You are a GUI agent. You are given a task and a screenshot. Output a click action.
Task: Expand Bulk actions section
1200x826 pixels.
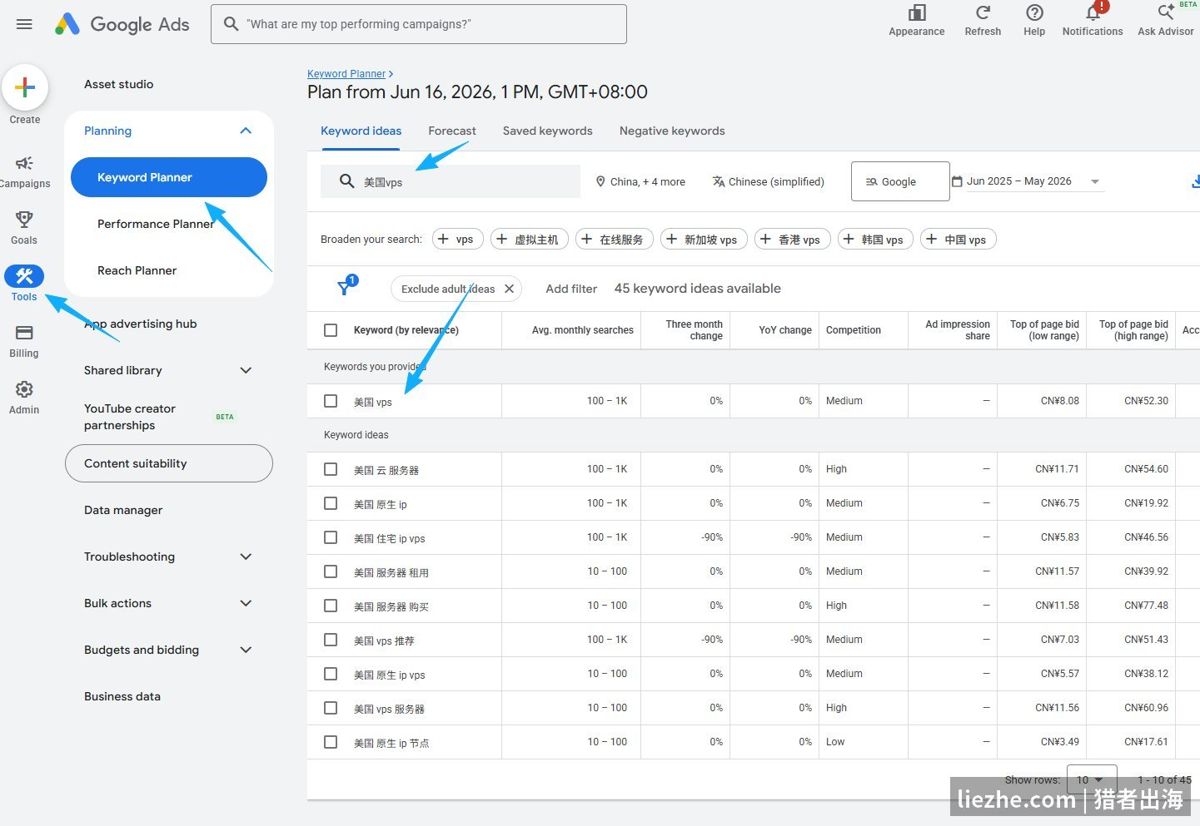click(246, 603)
